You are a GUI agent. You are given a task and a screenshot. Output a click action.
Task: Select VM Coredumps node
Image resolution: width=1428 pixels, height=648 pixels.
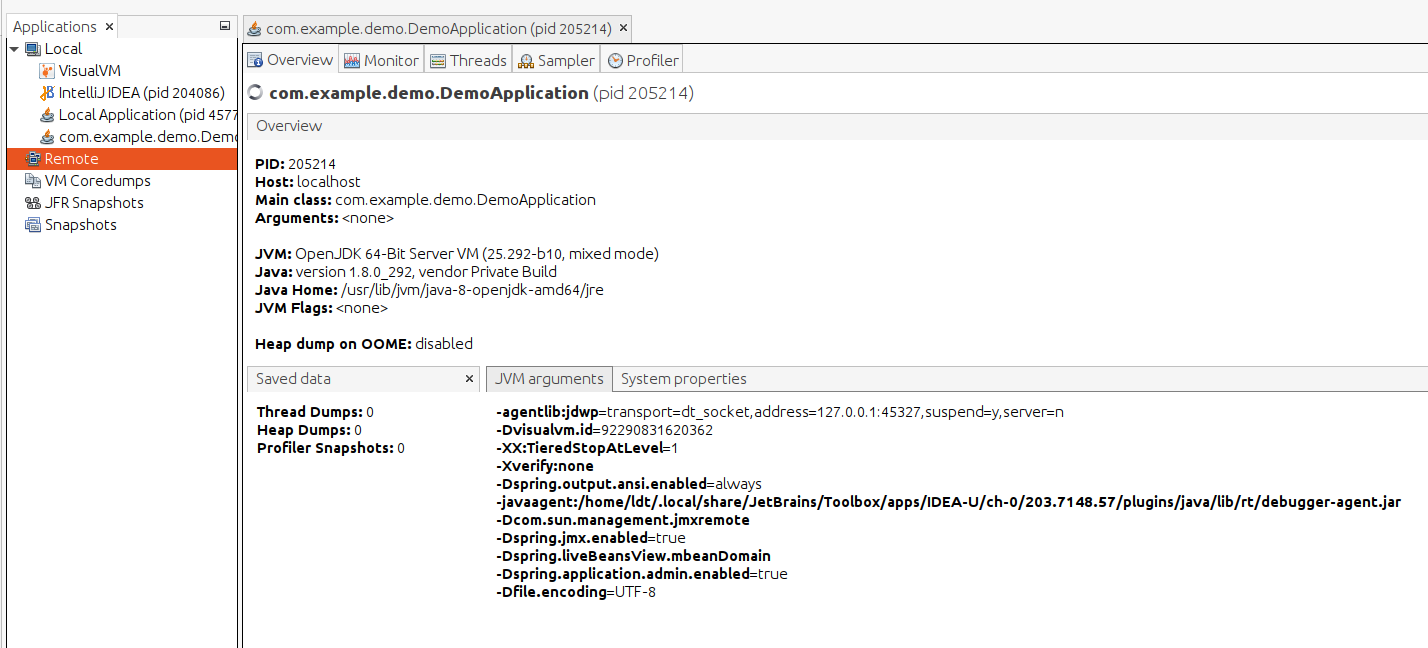click(x=98, y=181)
